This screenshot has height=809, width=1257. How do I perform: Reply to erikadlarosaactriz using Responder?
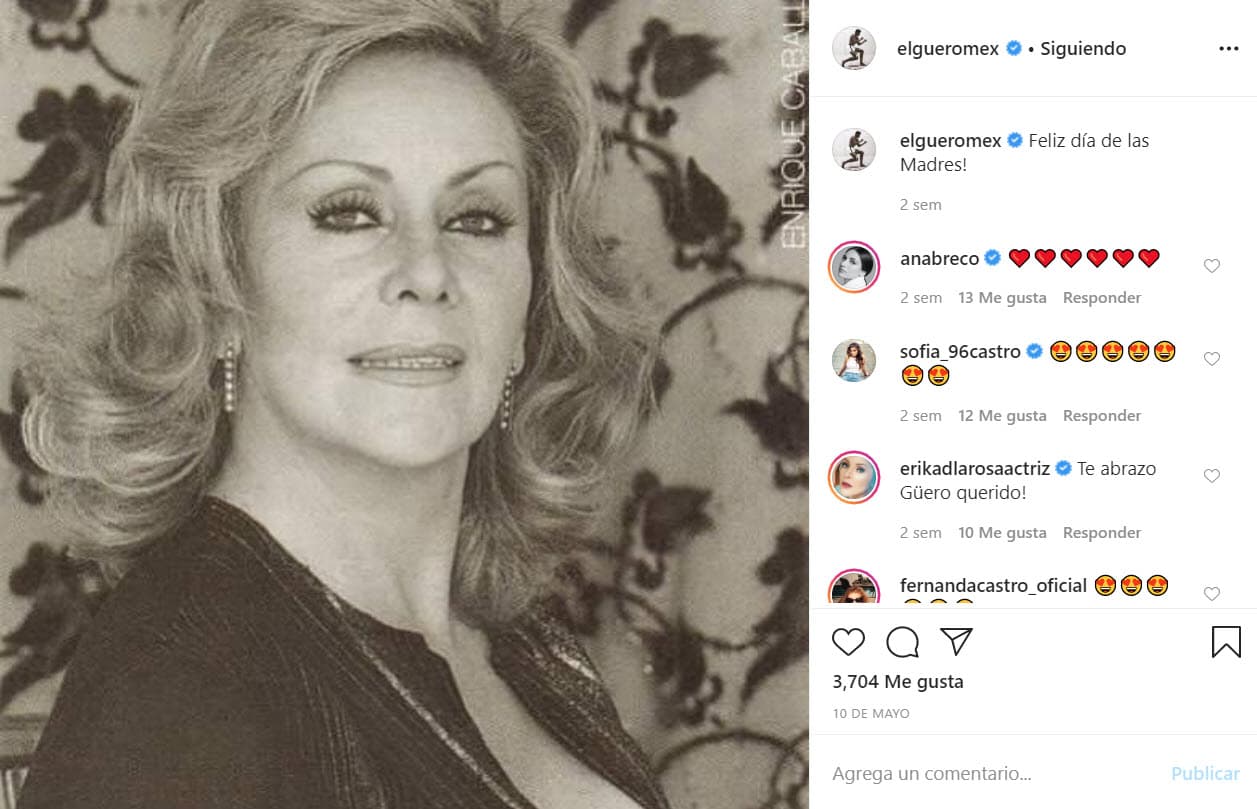coord(1101,532)
